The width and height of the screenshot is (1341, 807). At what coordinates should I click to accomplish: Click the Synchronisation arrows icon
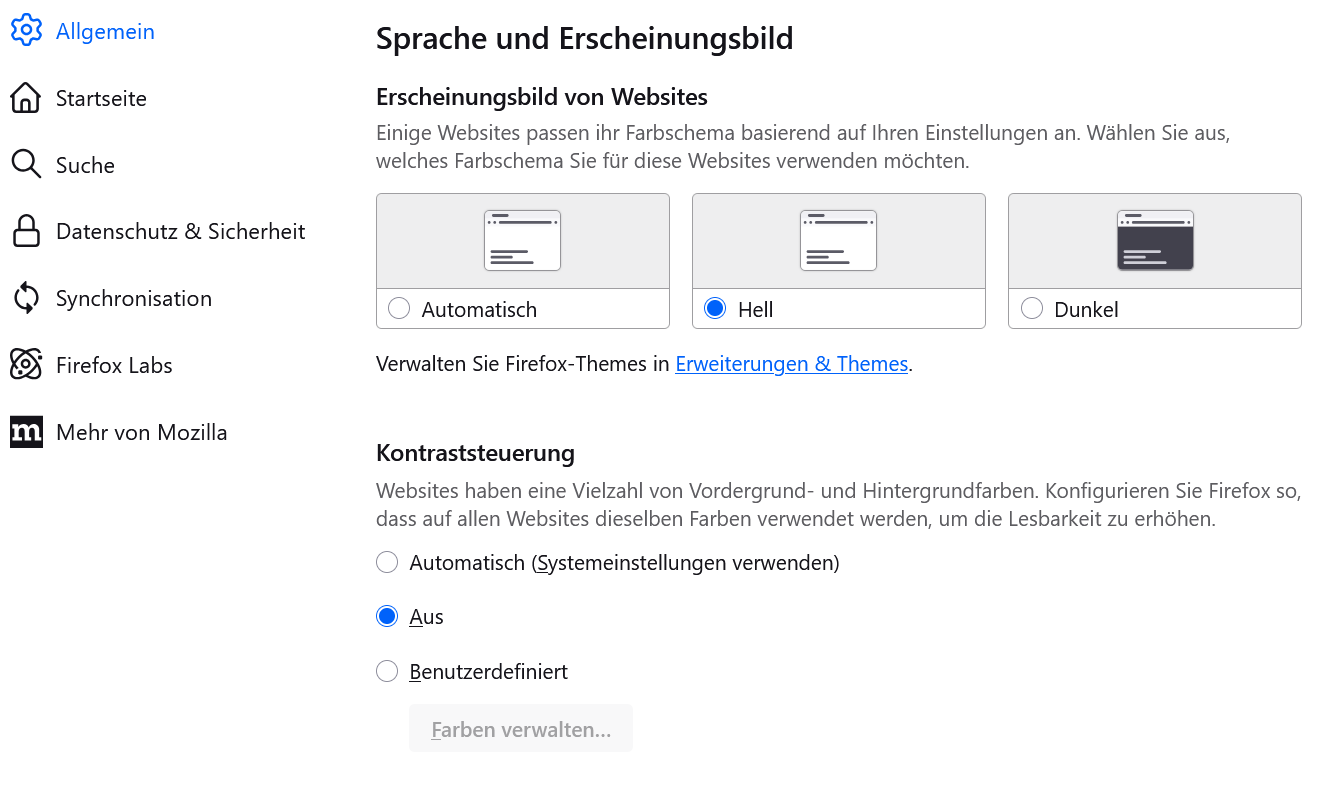coord(26,298)
